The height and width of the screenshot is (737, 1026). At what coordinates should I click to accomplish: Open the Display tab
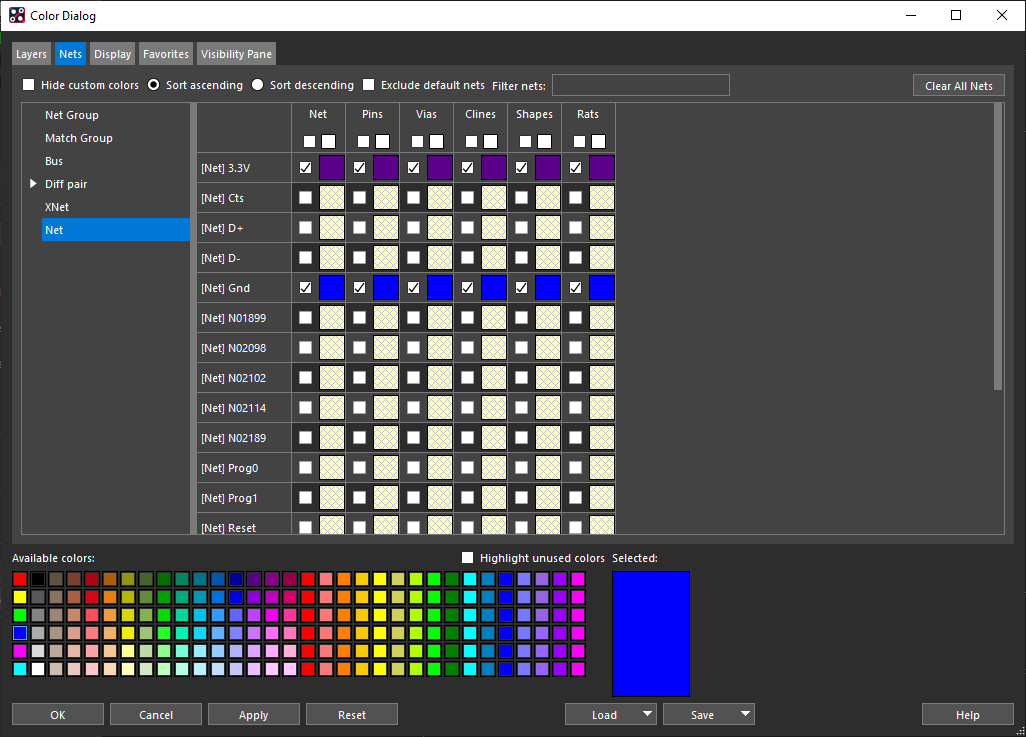(x=112, y=53)
